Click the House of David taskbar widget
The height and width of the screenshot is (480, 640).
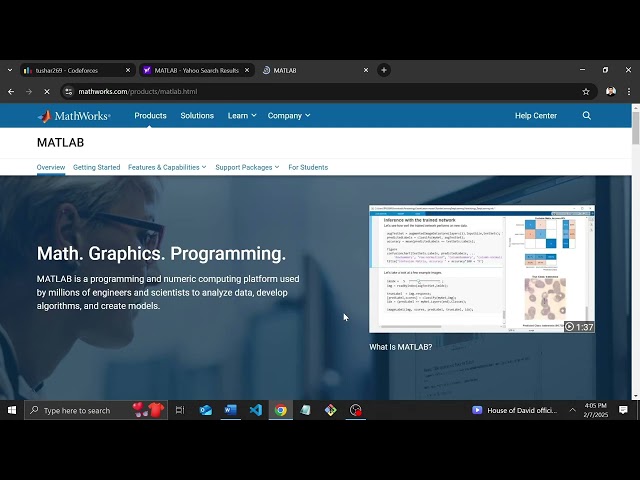tap(515, 410)
